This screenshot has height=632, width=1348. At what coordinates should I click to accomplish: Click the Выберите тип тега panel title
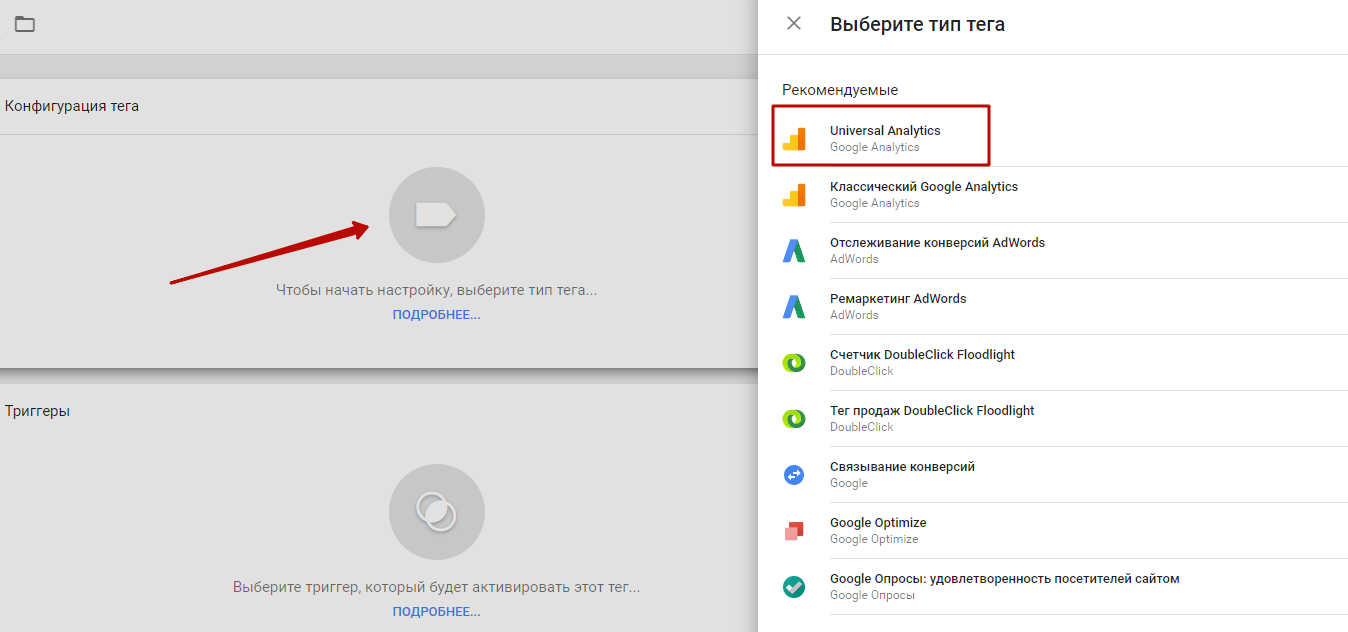pos(917,24)
